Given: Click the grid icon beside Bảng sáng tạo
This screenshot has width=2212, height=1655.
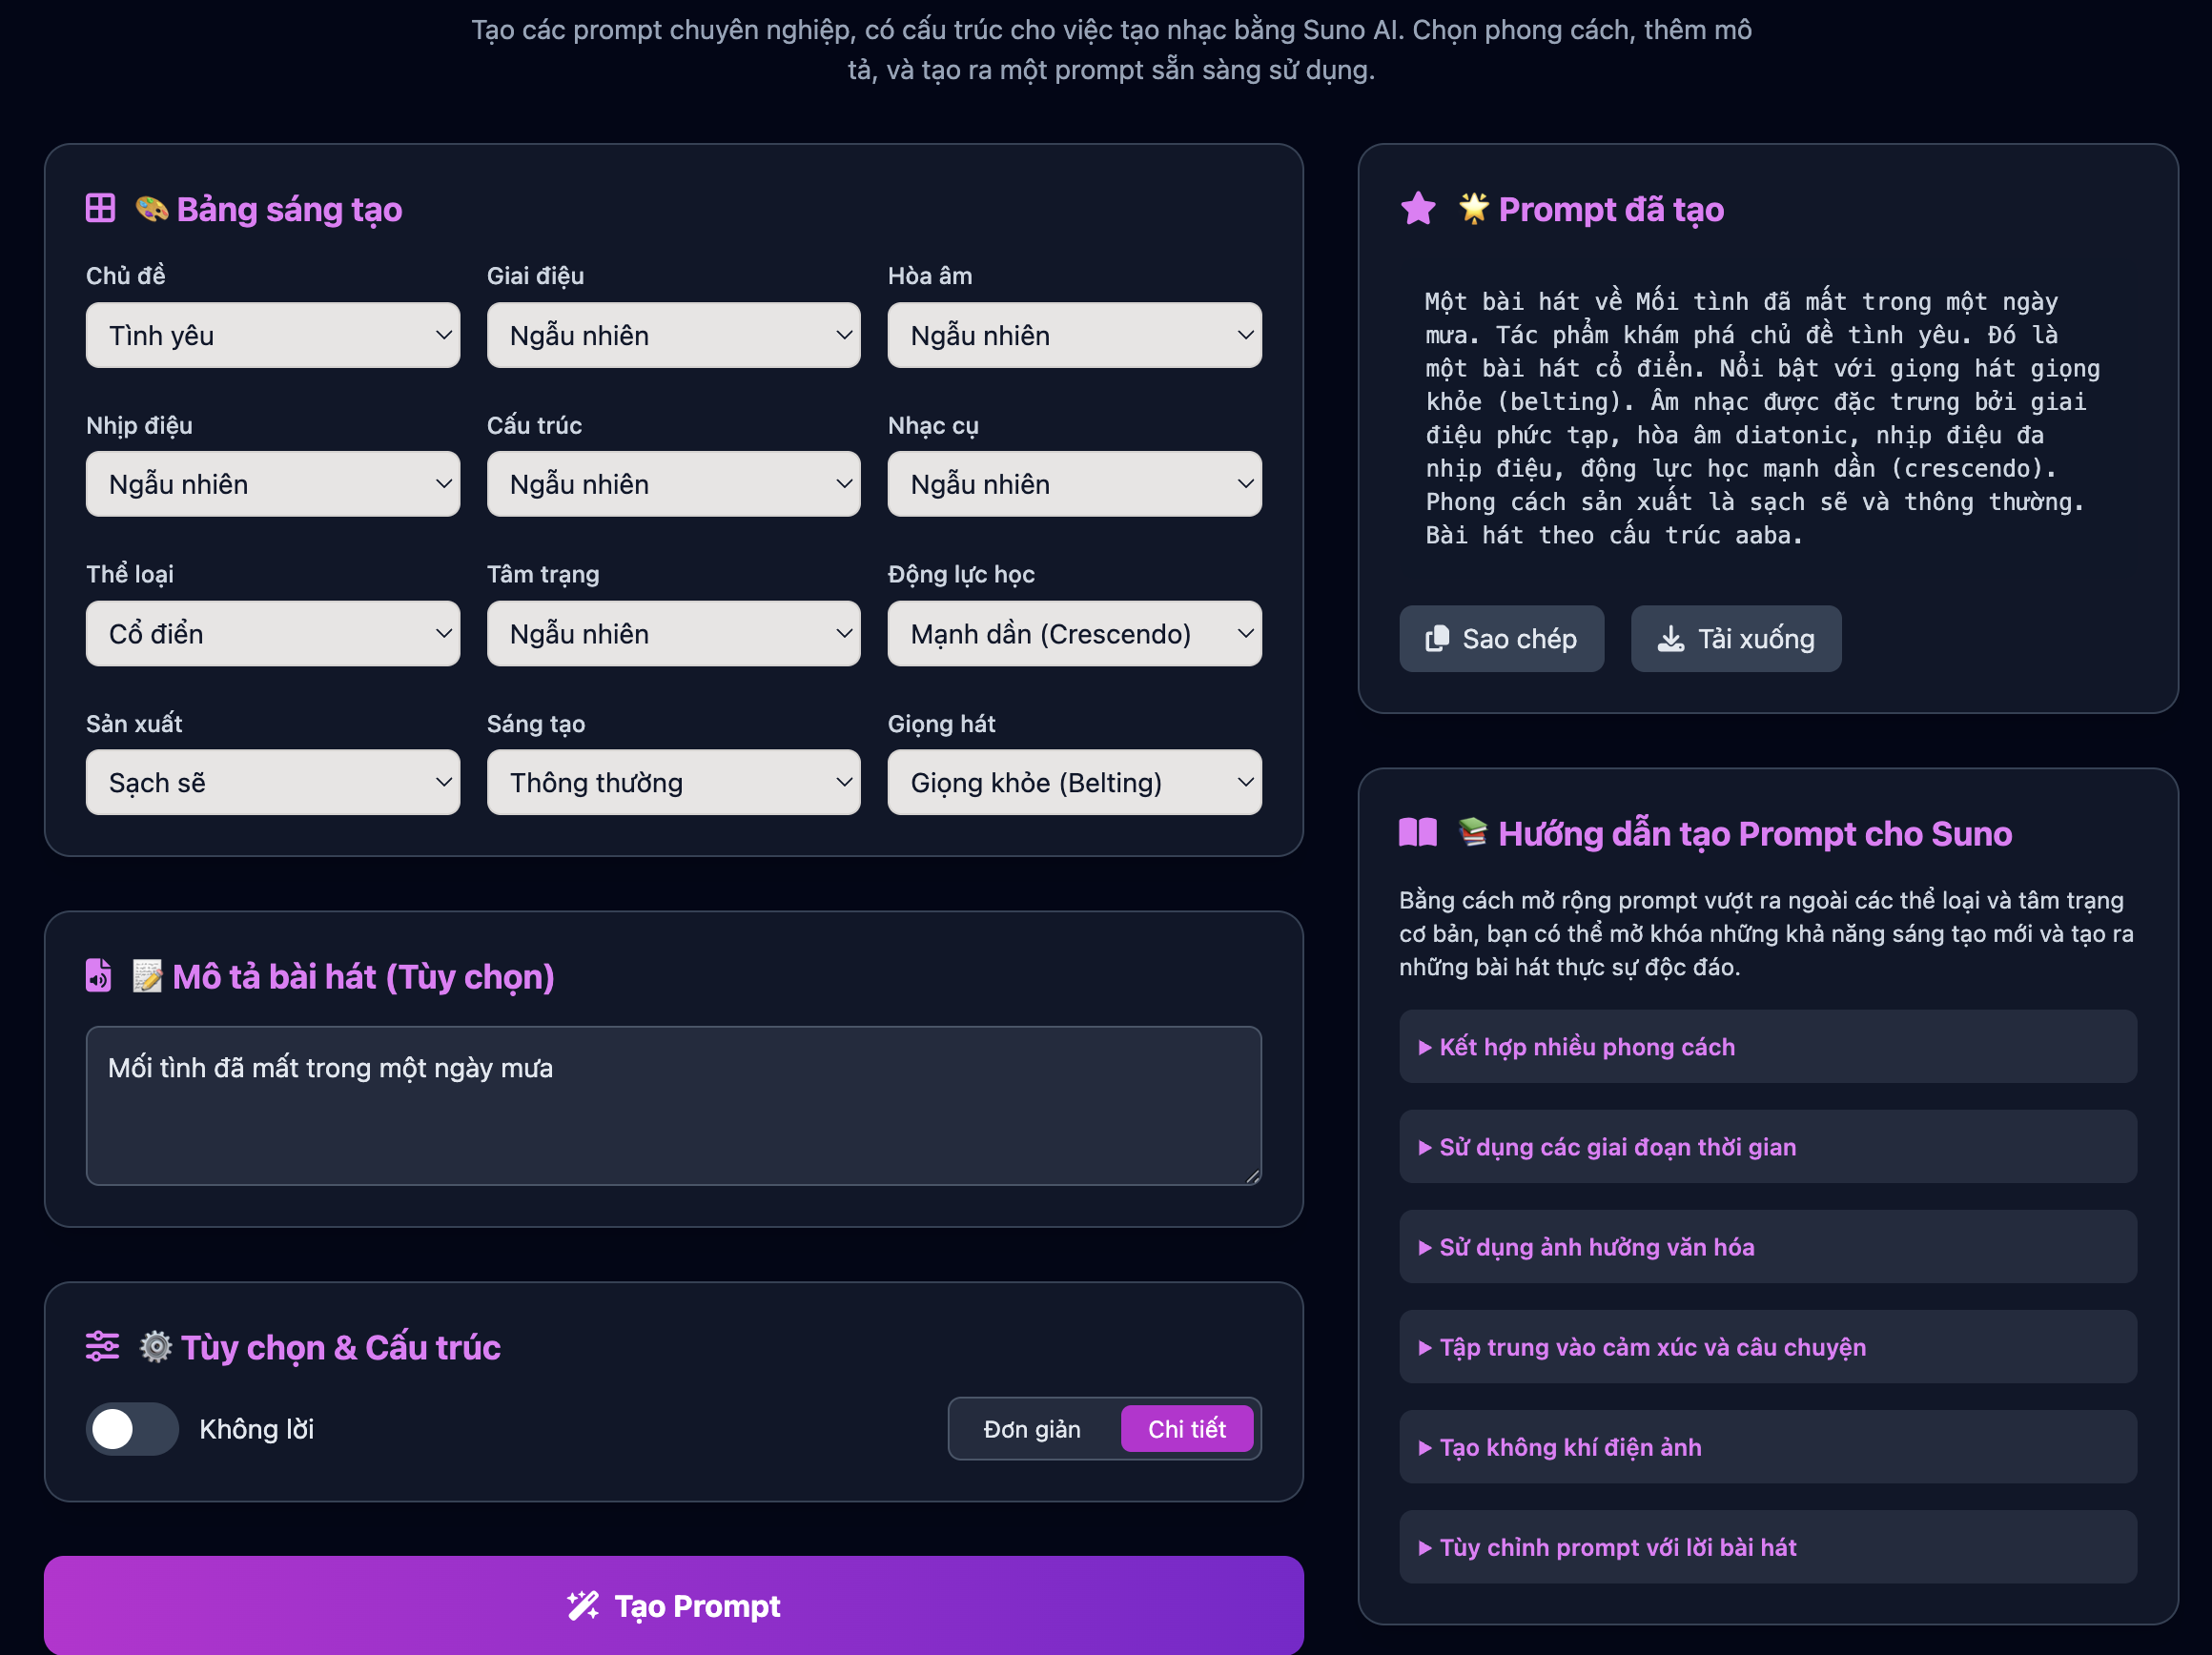Looking at the screenshot, I should (x=100, y=209).
